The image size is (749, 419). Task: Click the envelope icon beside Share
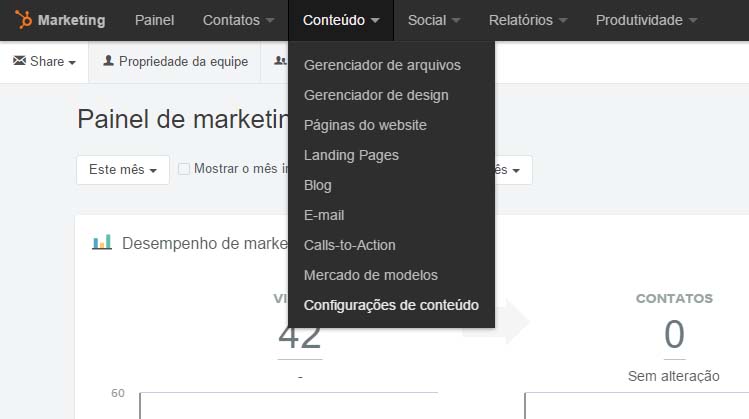(20, 61)
